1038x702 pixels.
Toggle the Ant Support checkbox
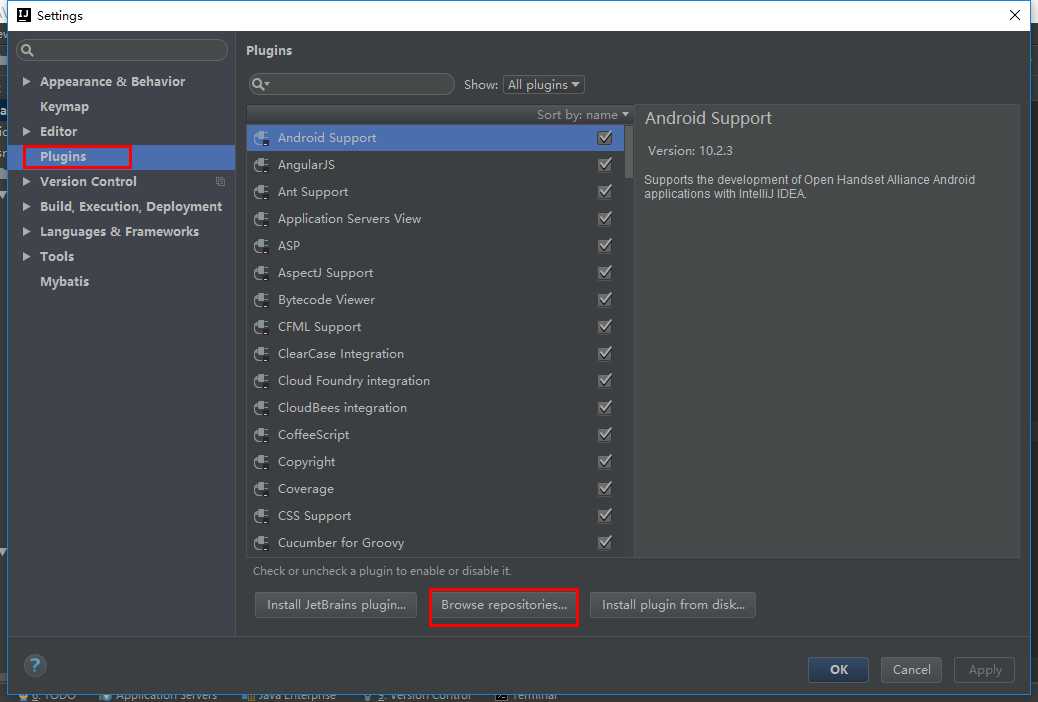[x=604, y=191]
